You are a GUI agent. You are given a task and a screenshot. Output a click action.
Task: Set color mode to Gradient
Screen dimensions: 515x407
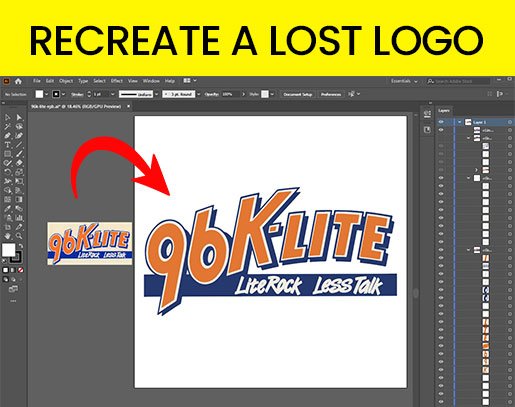[13, 270]
